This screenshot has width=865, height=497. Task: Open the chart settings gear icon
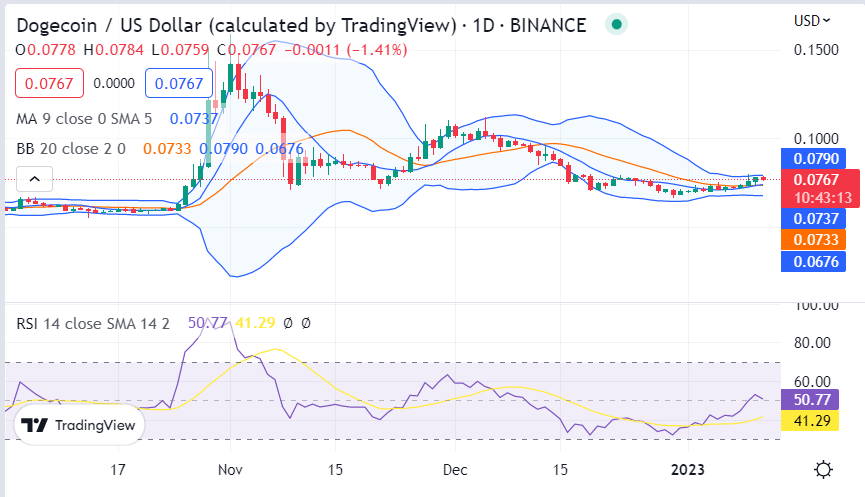tap(823, 469)
